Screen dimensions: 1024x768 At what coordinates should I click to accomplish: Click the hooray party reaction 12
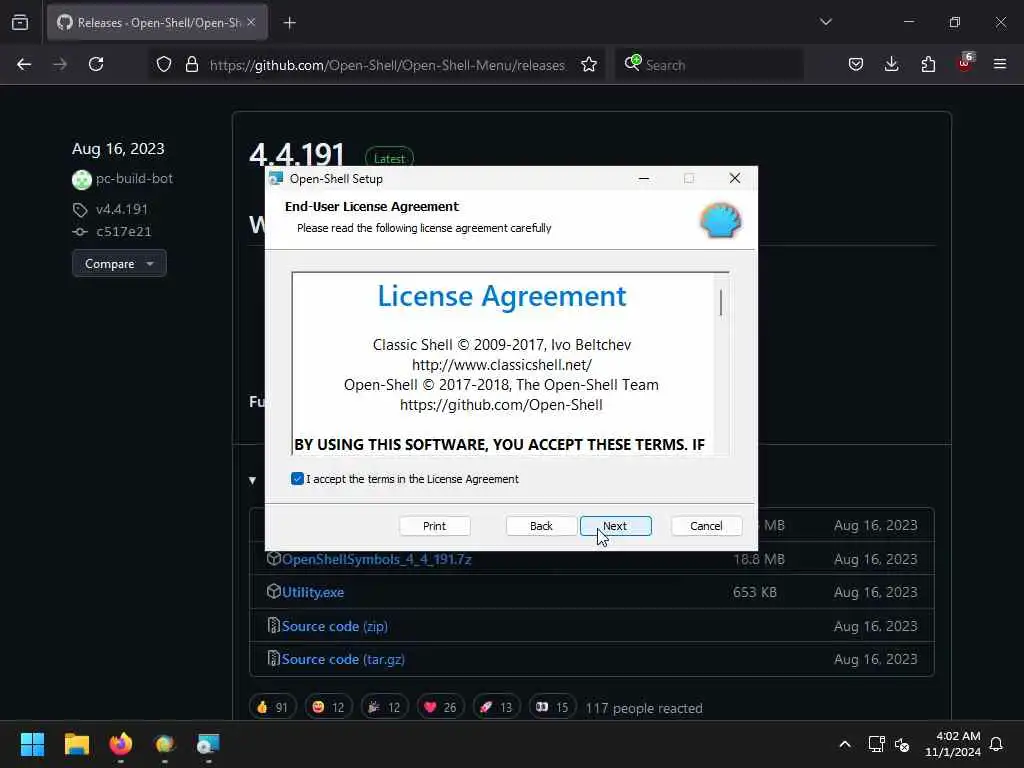pyautogui.click(x=385, y=707)
